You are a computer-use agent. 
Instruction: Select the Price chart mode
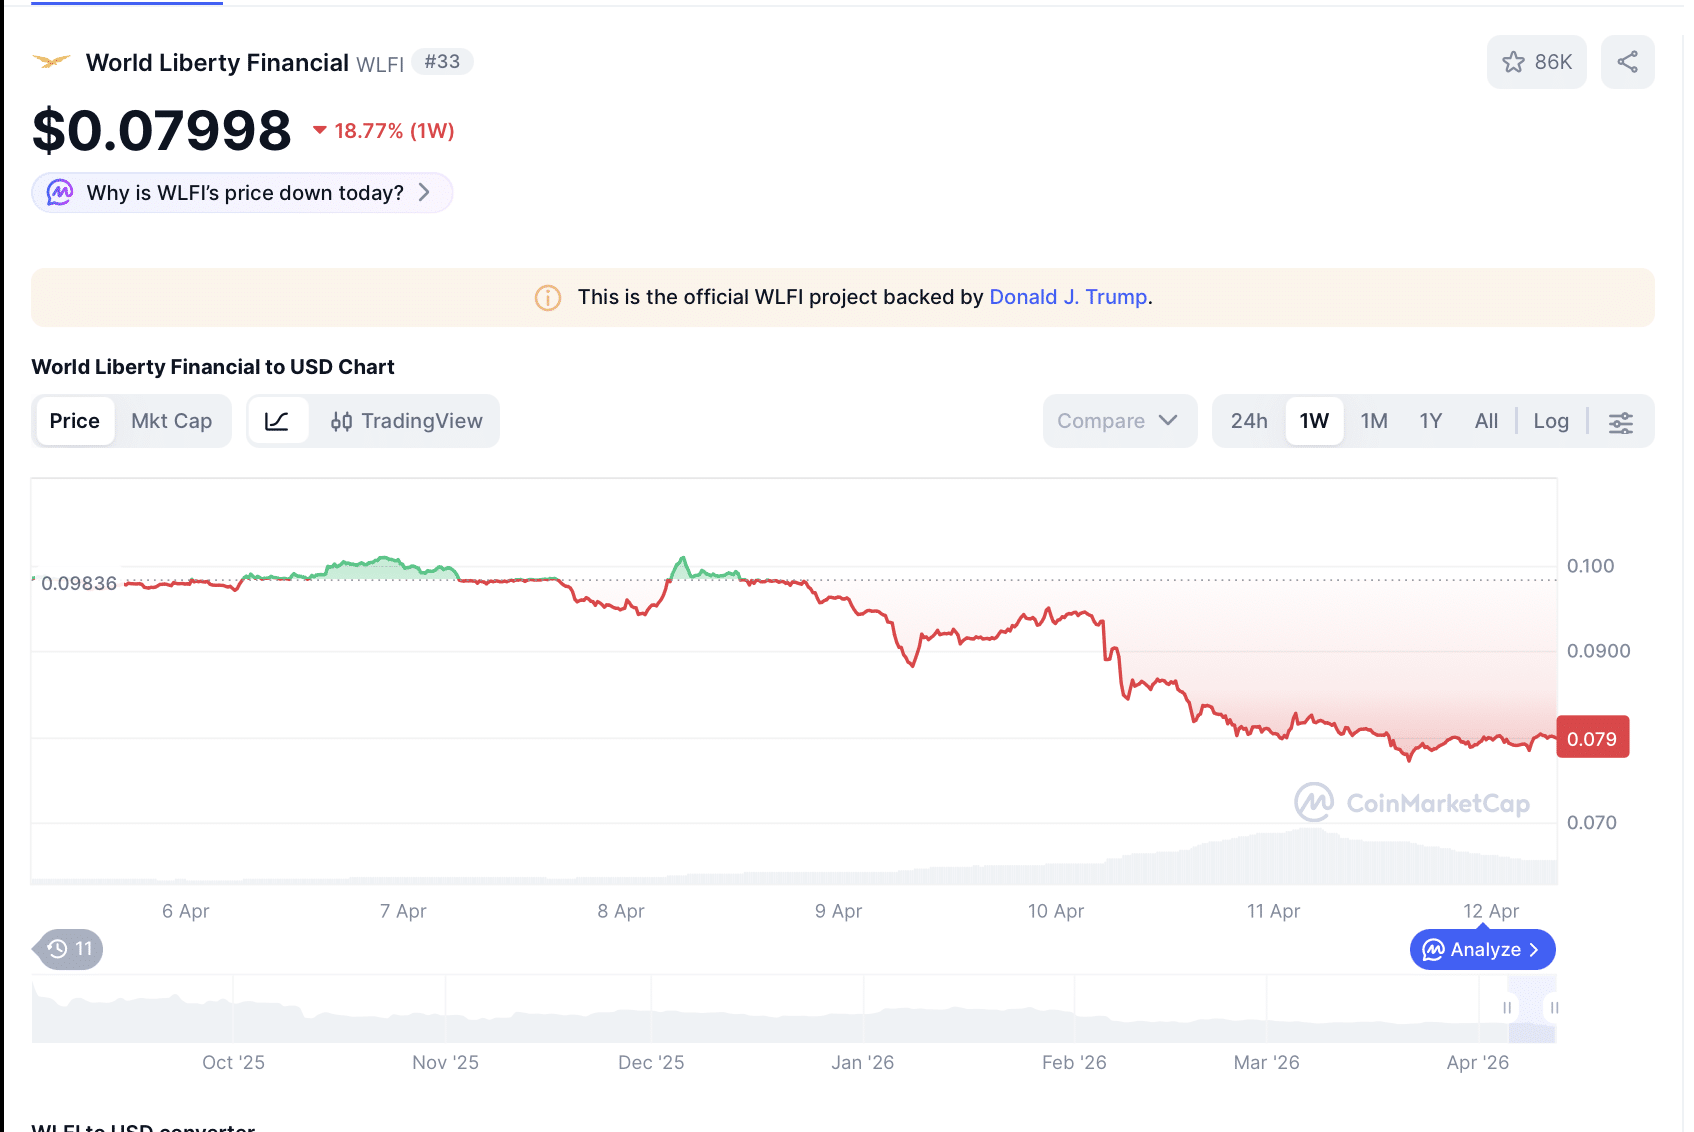tap(75, 421)
